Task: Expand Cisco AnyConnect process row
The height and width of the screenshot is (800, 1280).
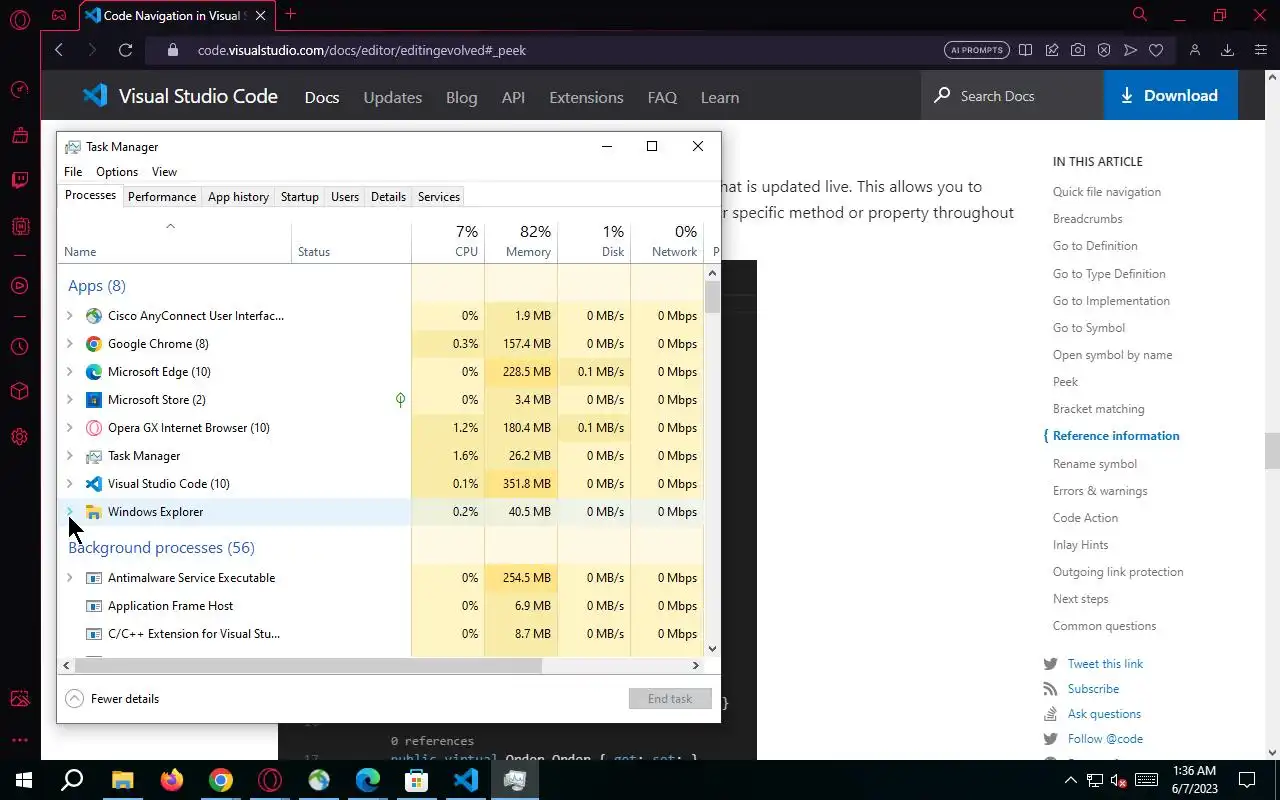Action: click(69, 315)
